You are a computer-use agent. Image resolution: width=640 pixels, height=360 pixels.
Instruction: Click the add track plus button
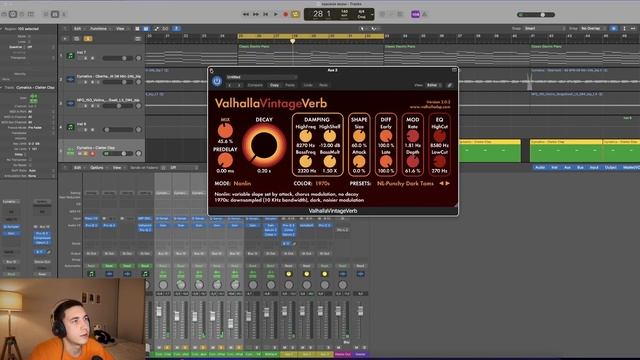(65, 38)
